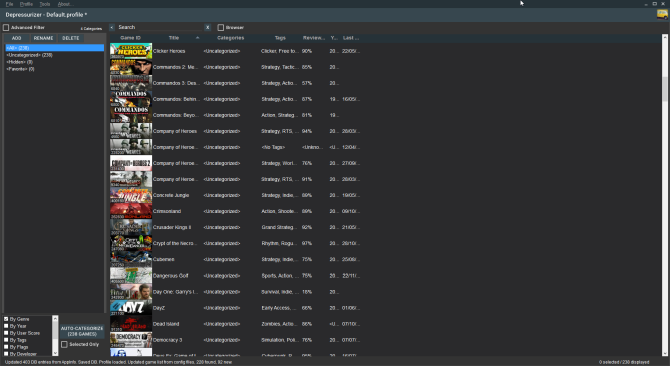Click the Auto-Categorize games button
Image resolution: width=670 pixels, height=366 pixels.
82,331
